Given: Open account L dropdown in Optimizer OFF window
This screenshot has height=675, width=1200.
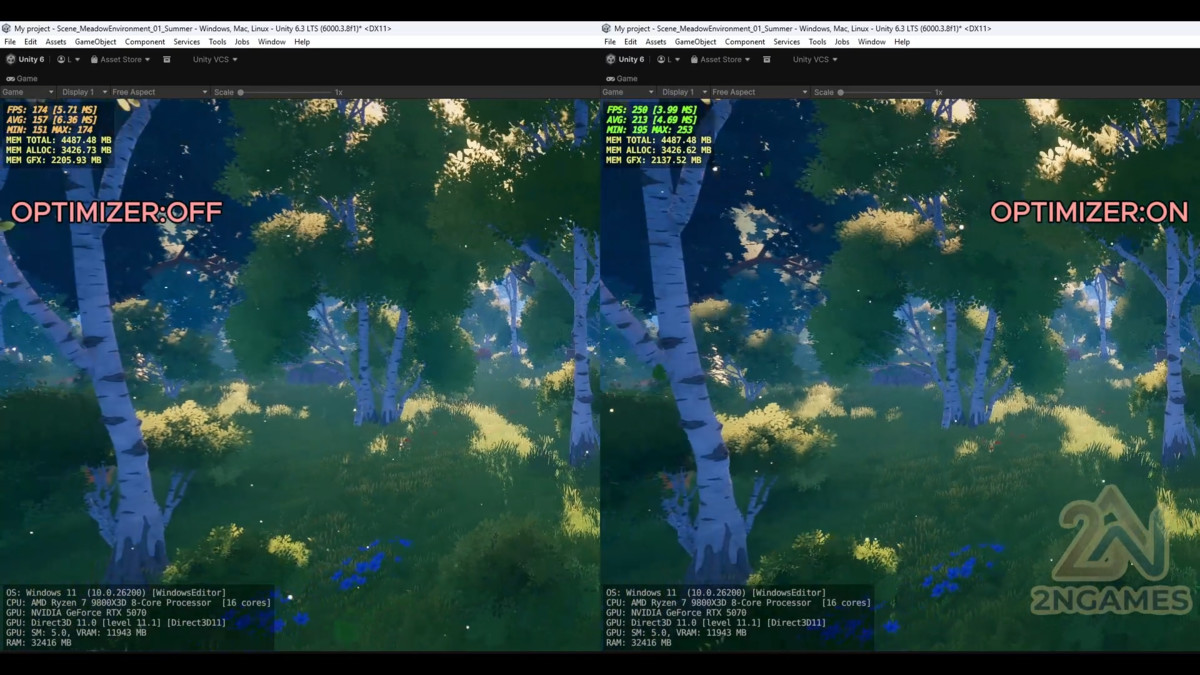Looking at the screenshot, I should (x=68, y=60).
